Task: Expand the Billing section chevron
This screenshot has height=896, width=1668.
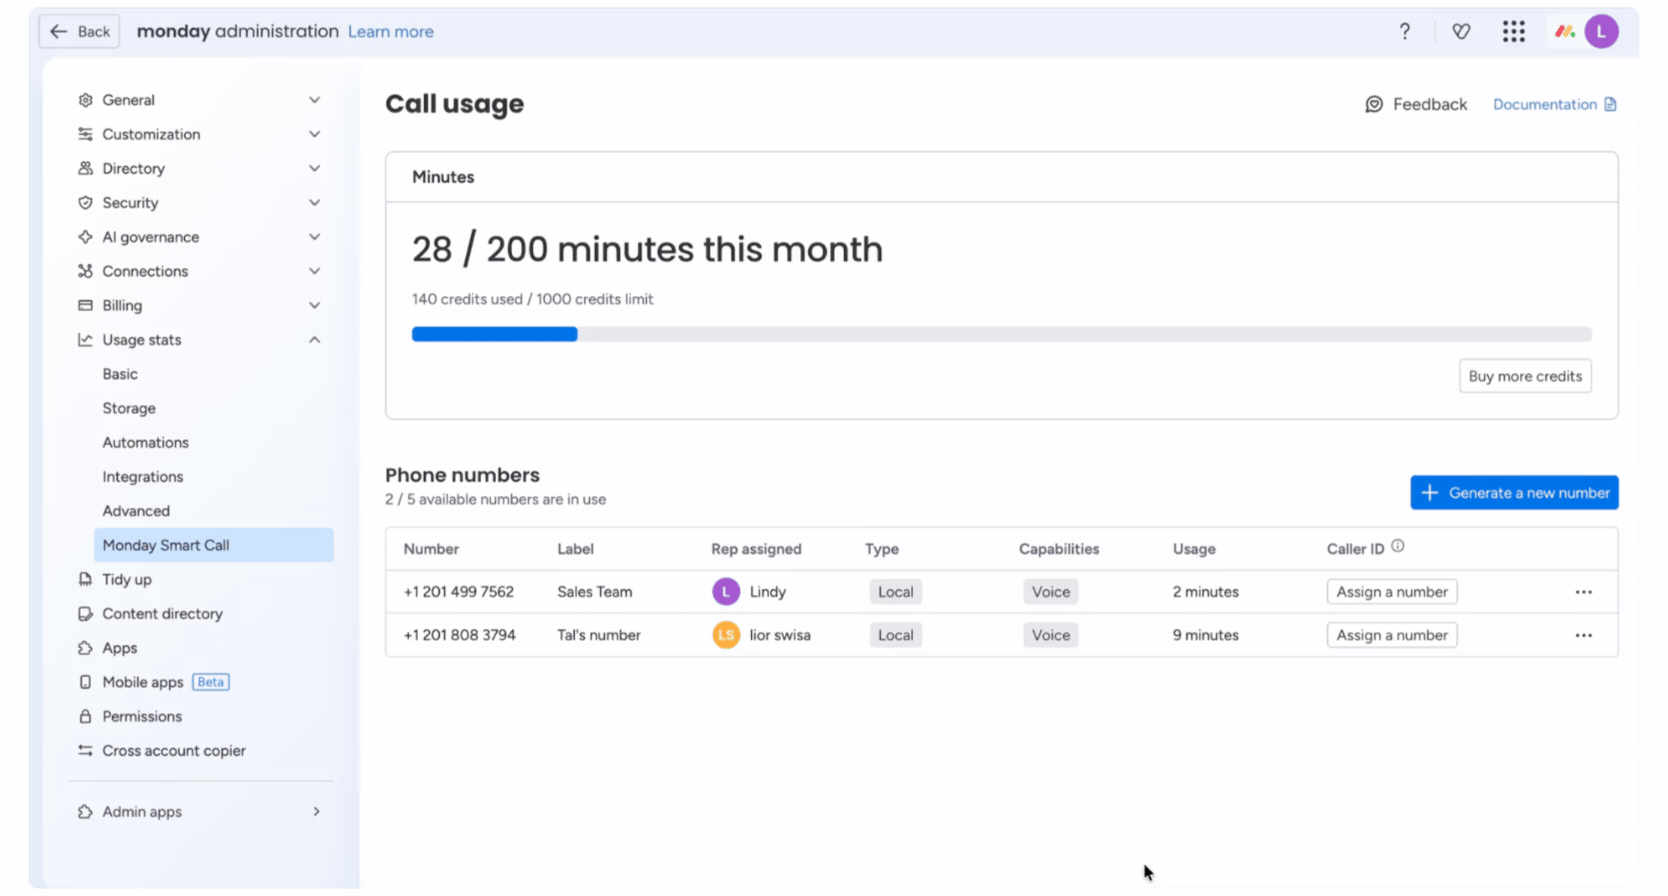Action: pyautogui.click(x=314, y=305)
